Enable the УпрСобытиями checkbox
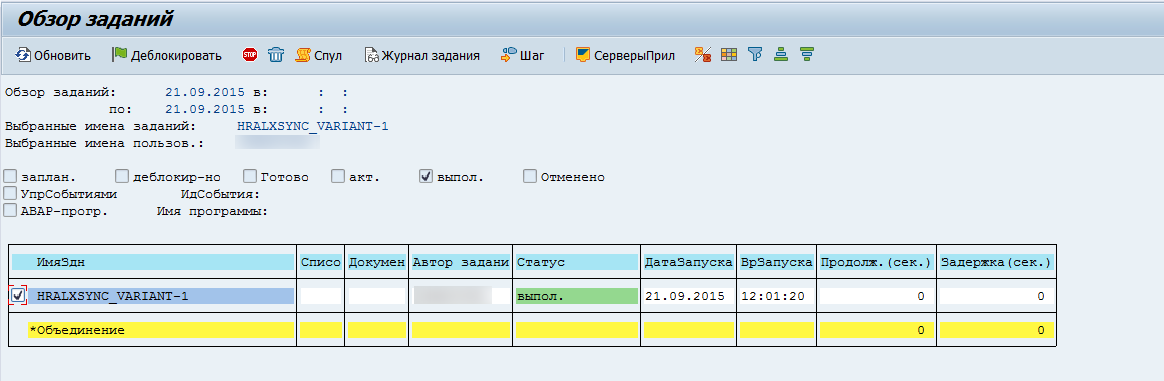 click(x=10, y=193)
